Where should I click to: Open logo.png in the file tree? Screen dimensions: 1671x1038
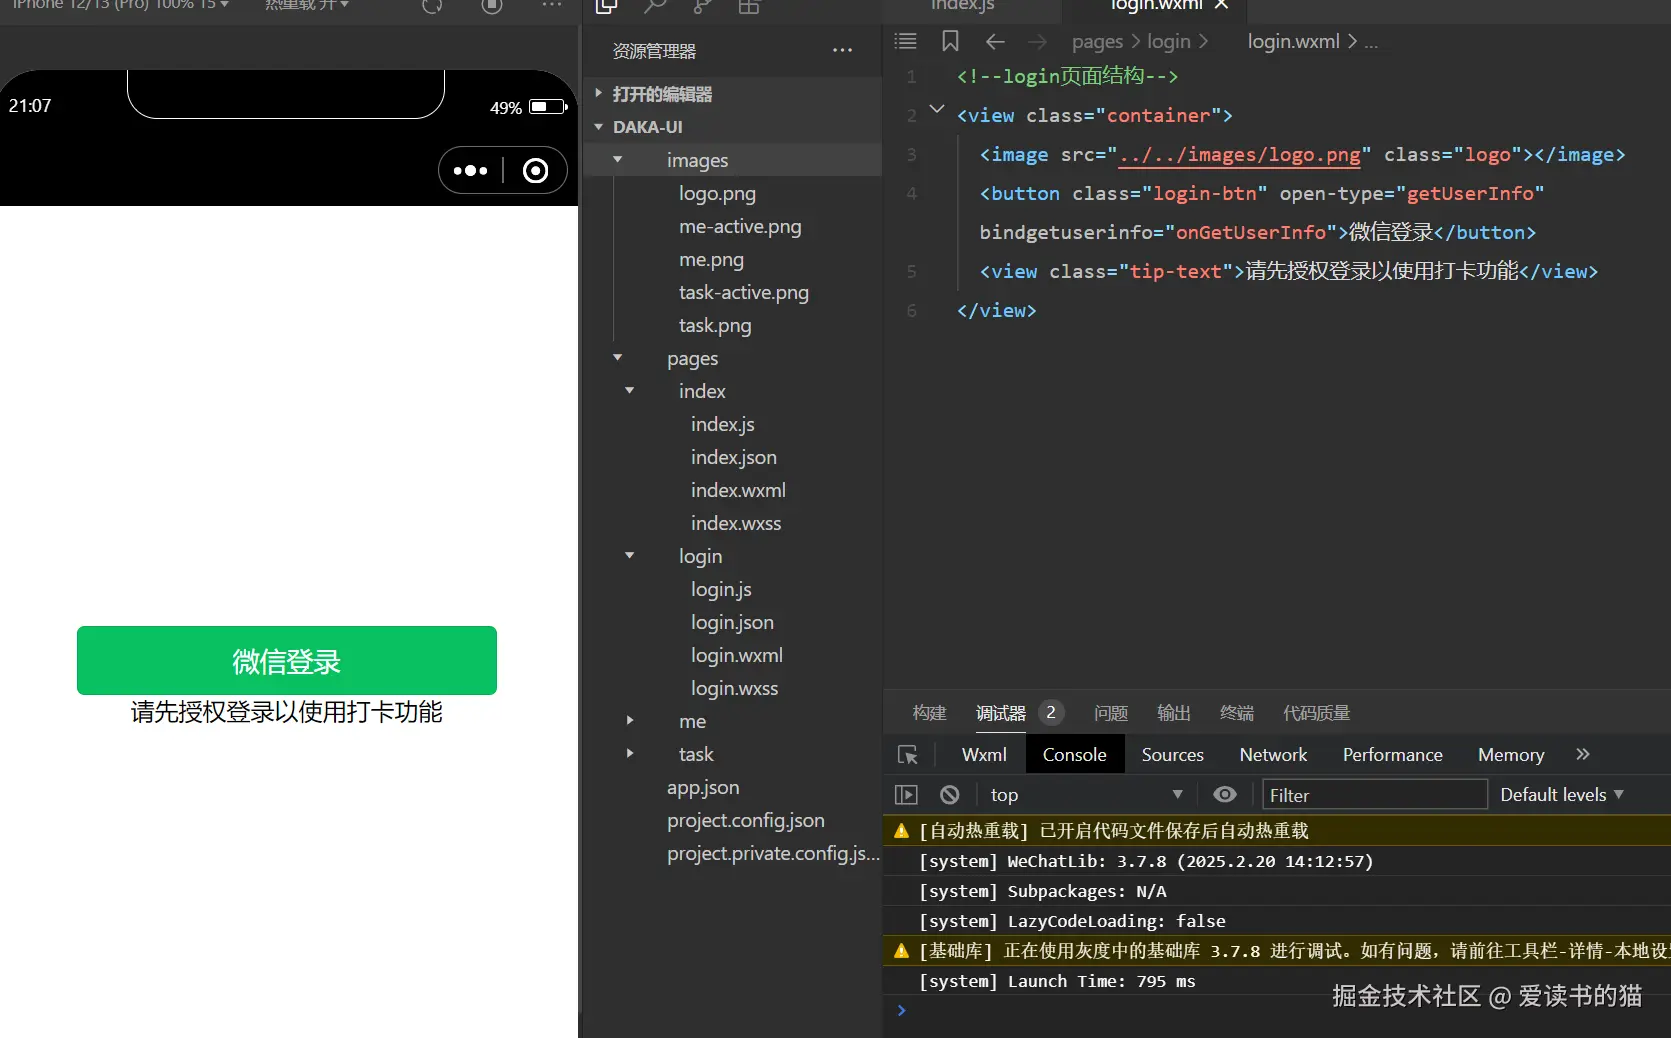click(717, 193)
